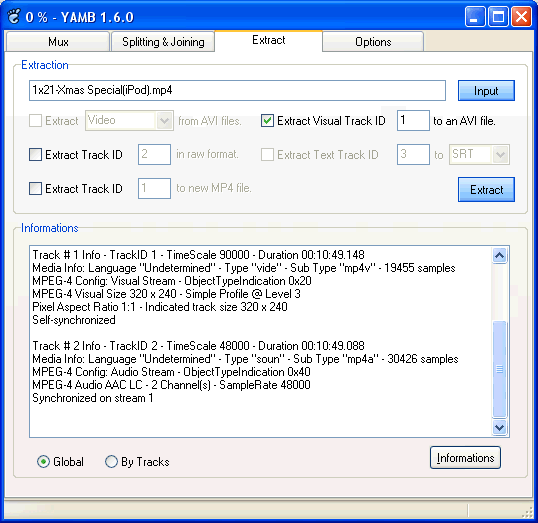Click the YAMB app icon in title bar
538x523 pixels.
(14, 16)
